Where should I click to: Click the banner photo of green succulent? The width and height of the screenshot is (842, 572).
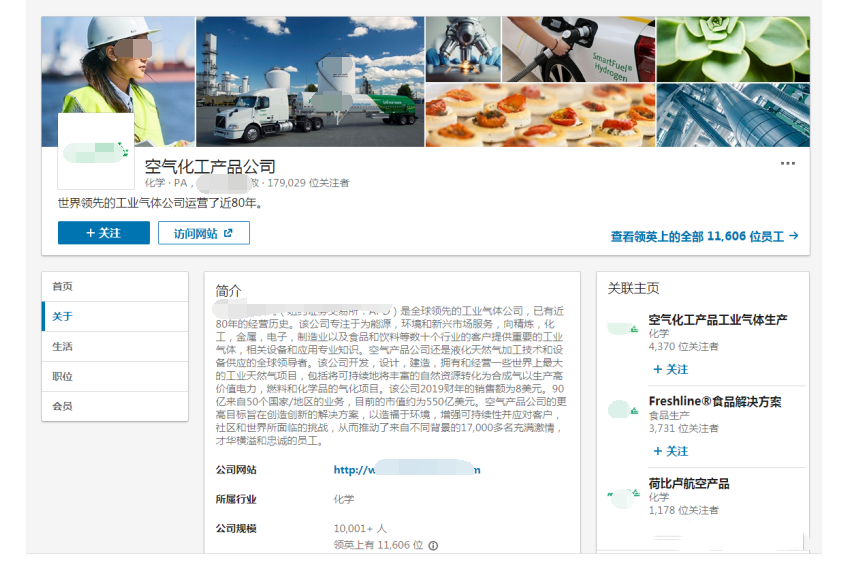[733, 49]
